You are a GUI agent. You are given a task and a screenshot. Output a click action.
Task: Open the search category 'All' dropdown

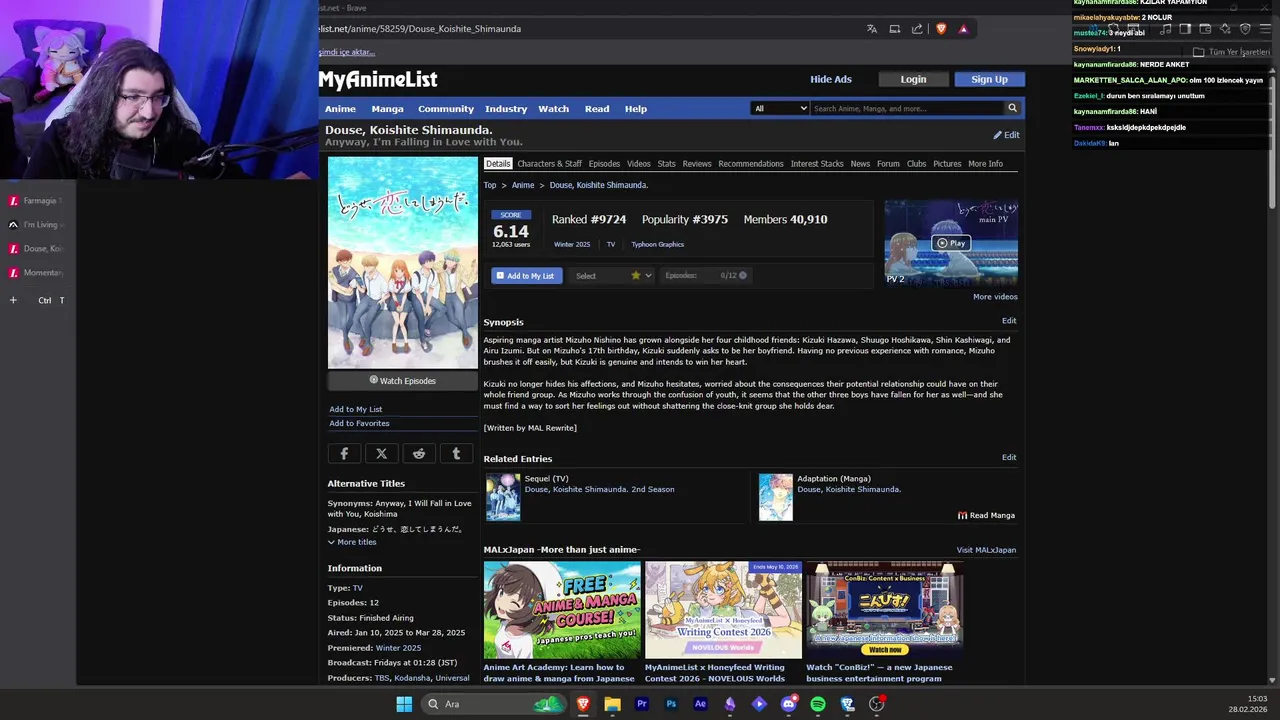[x=780, y=108]
